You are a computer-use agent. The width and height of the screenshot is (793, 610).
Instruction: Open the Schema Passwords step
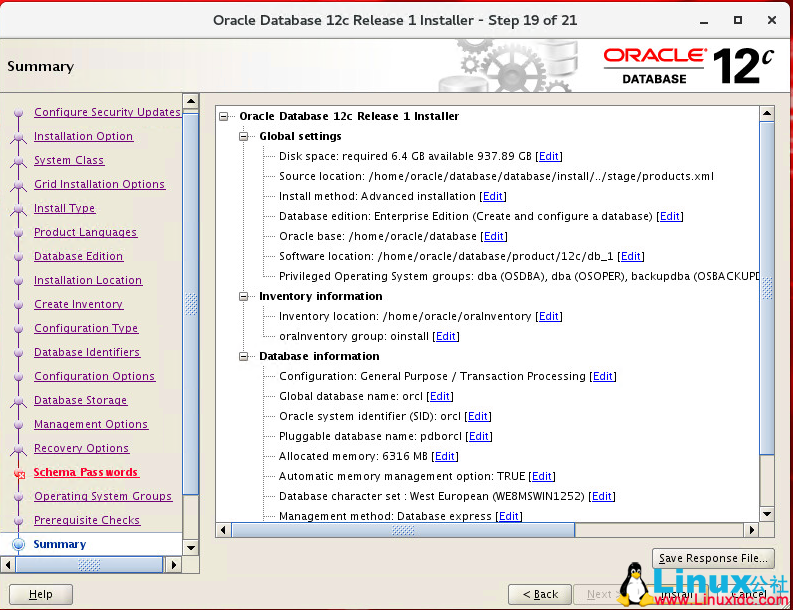pyautogui.click(x=85, y=472)
